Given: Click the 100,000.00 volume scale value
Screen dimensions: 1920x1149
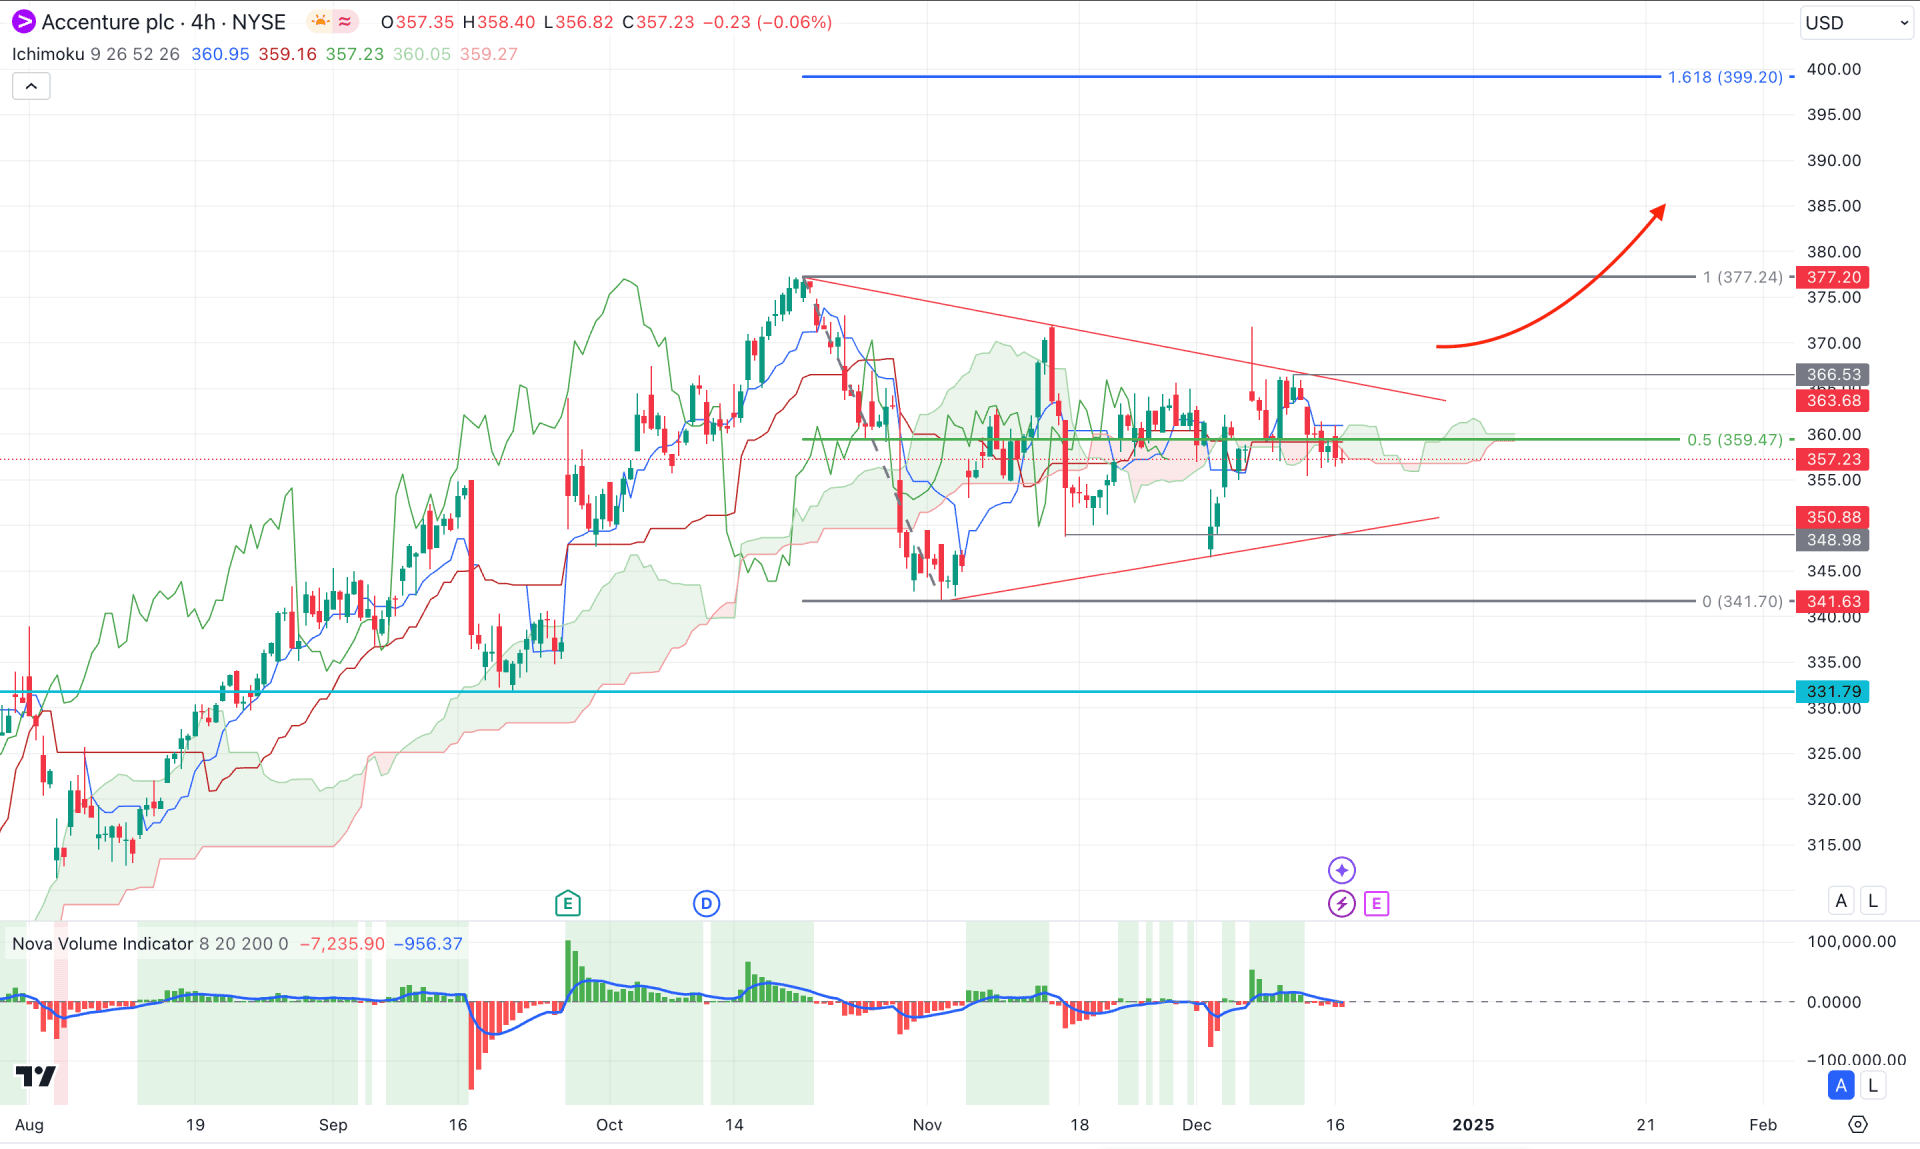Looking at the screenshot, I should point(1851,941).
